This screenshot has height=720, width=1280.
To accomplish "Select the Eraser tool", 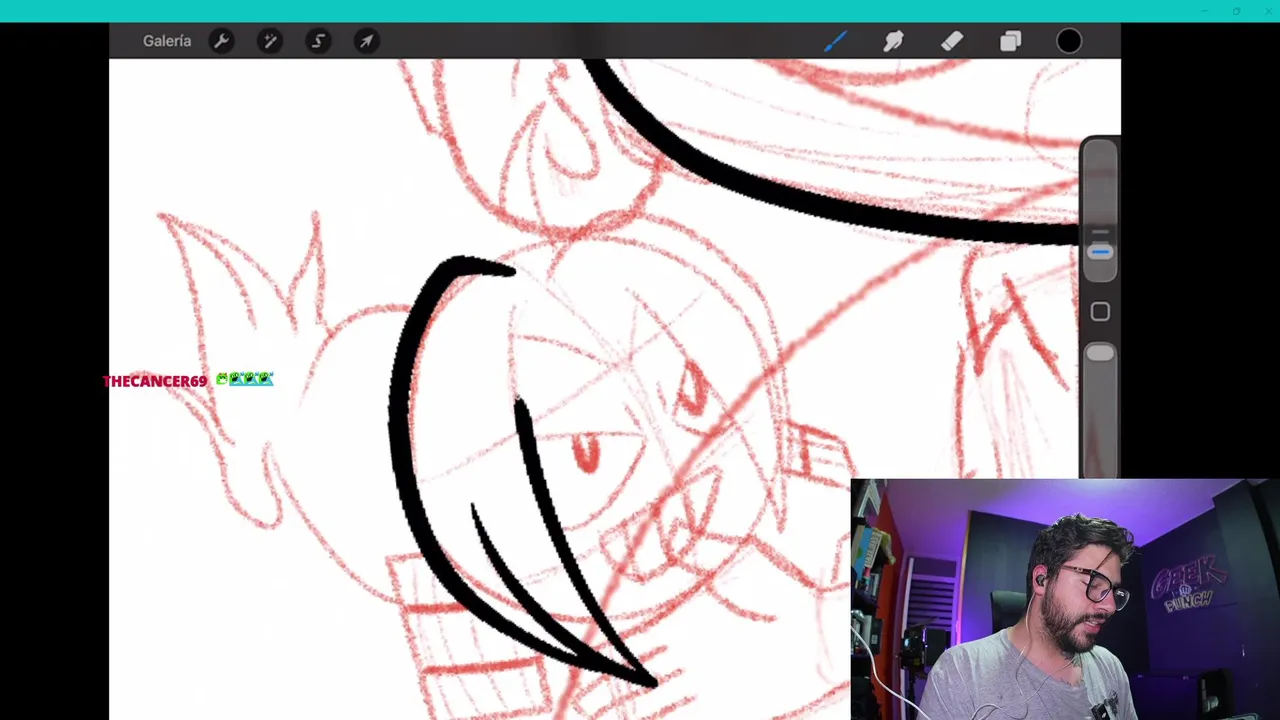I will (951, 41).
